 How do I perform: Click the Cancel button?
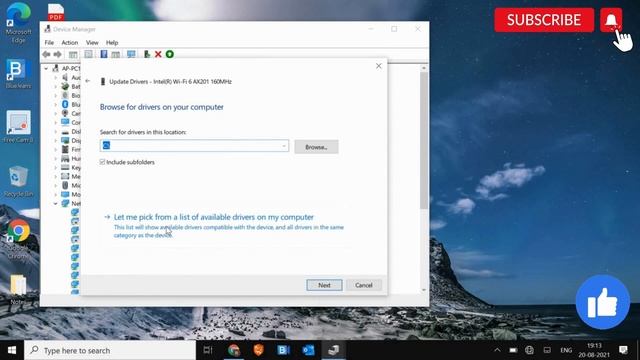(x=364, y=285)
